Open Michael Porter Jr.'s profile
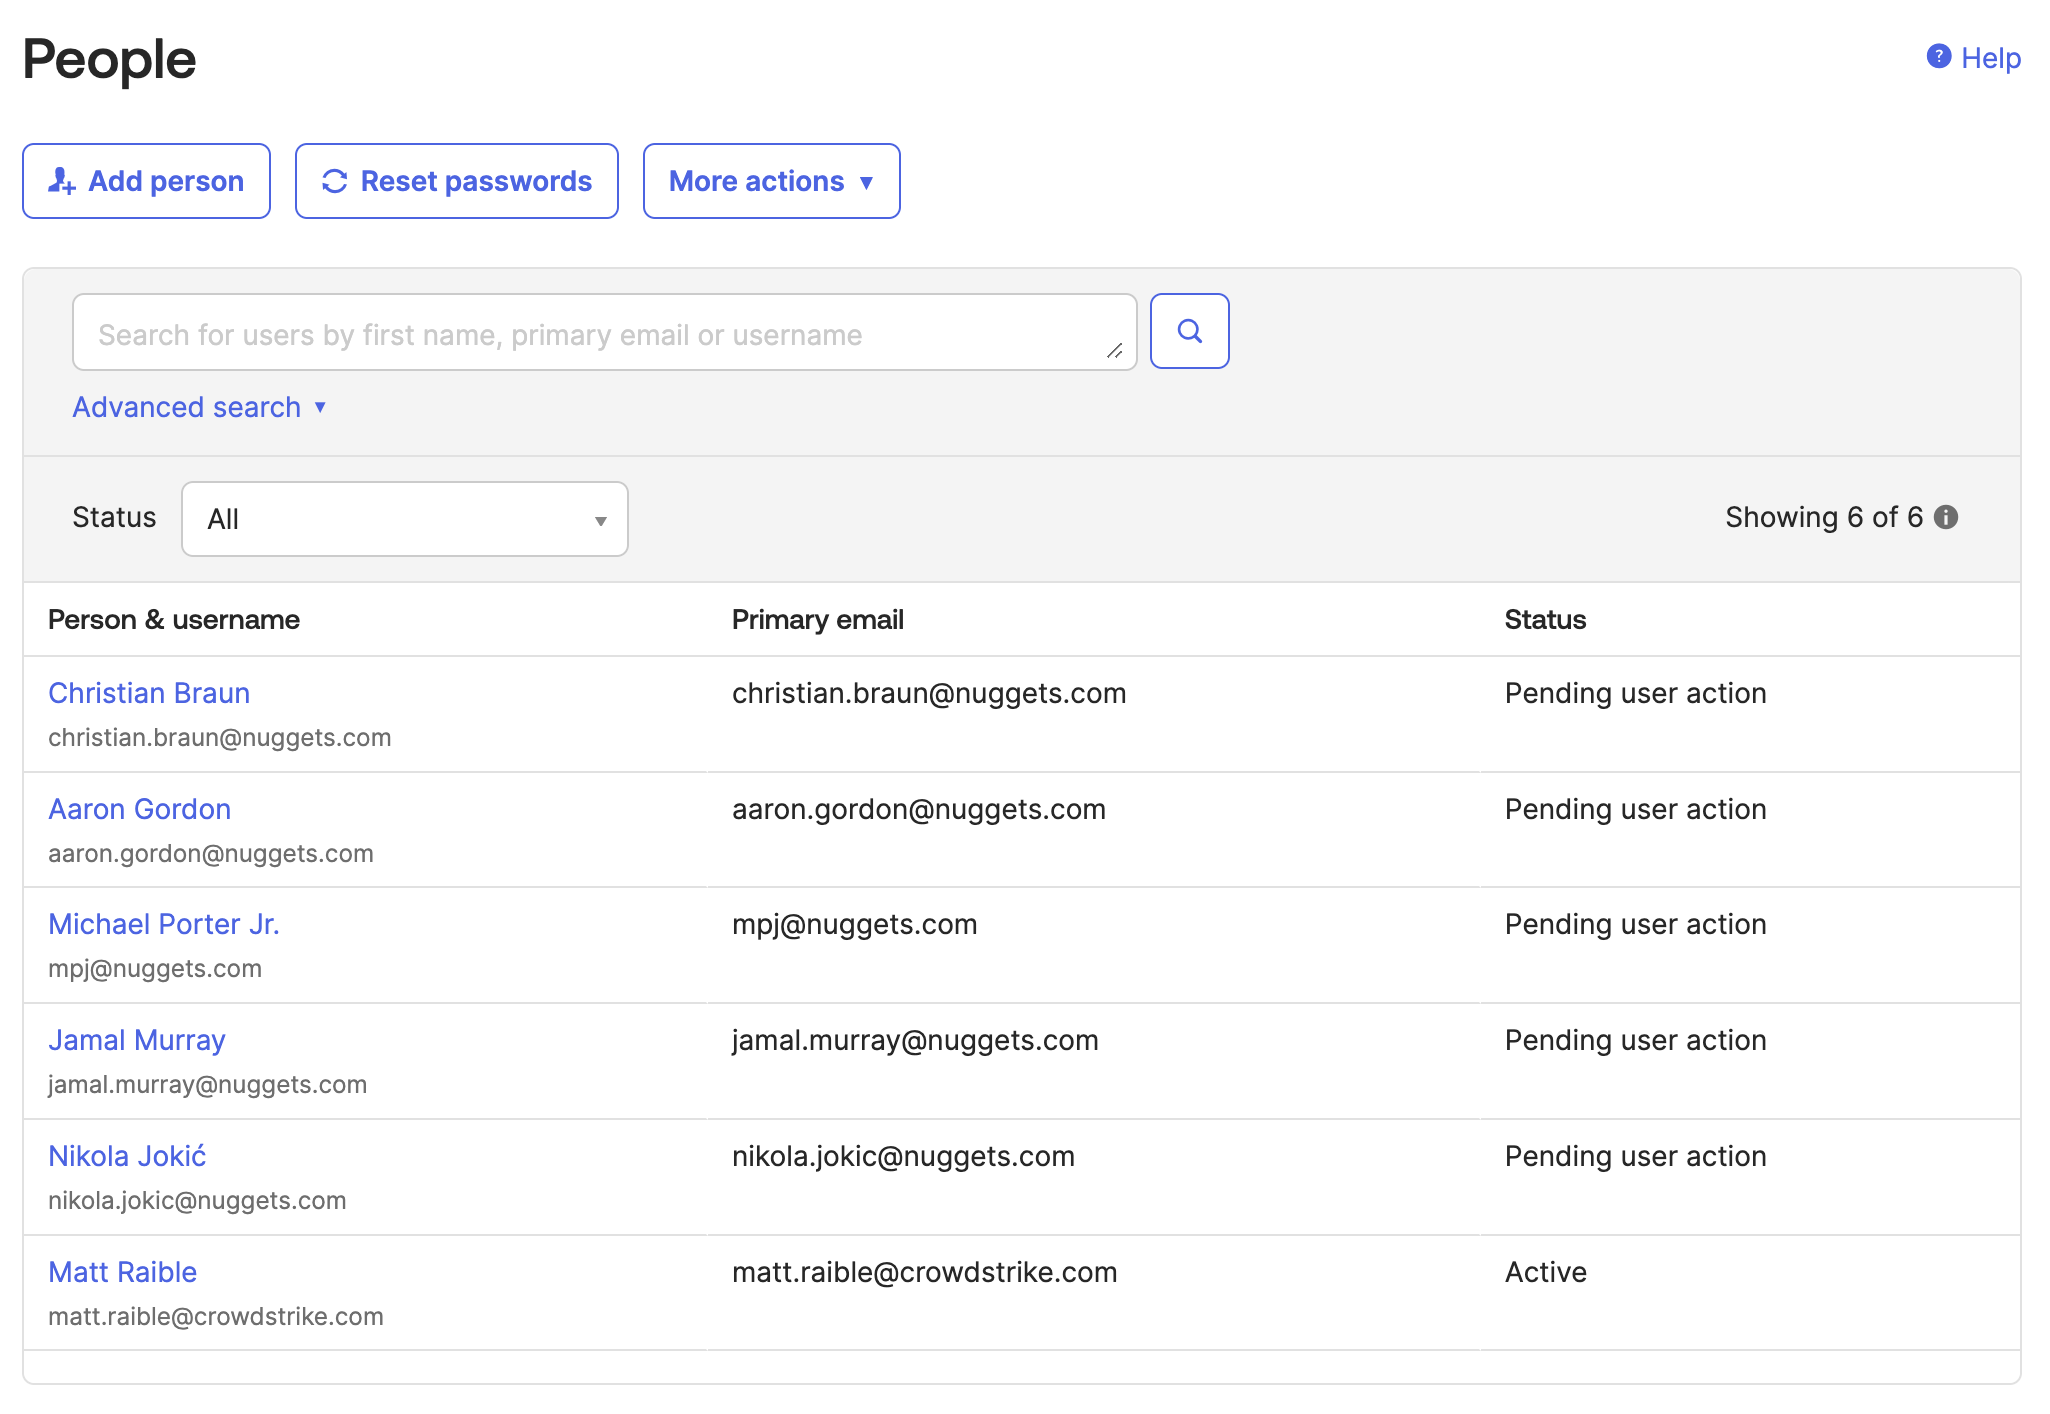 tap(164, 924)
